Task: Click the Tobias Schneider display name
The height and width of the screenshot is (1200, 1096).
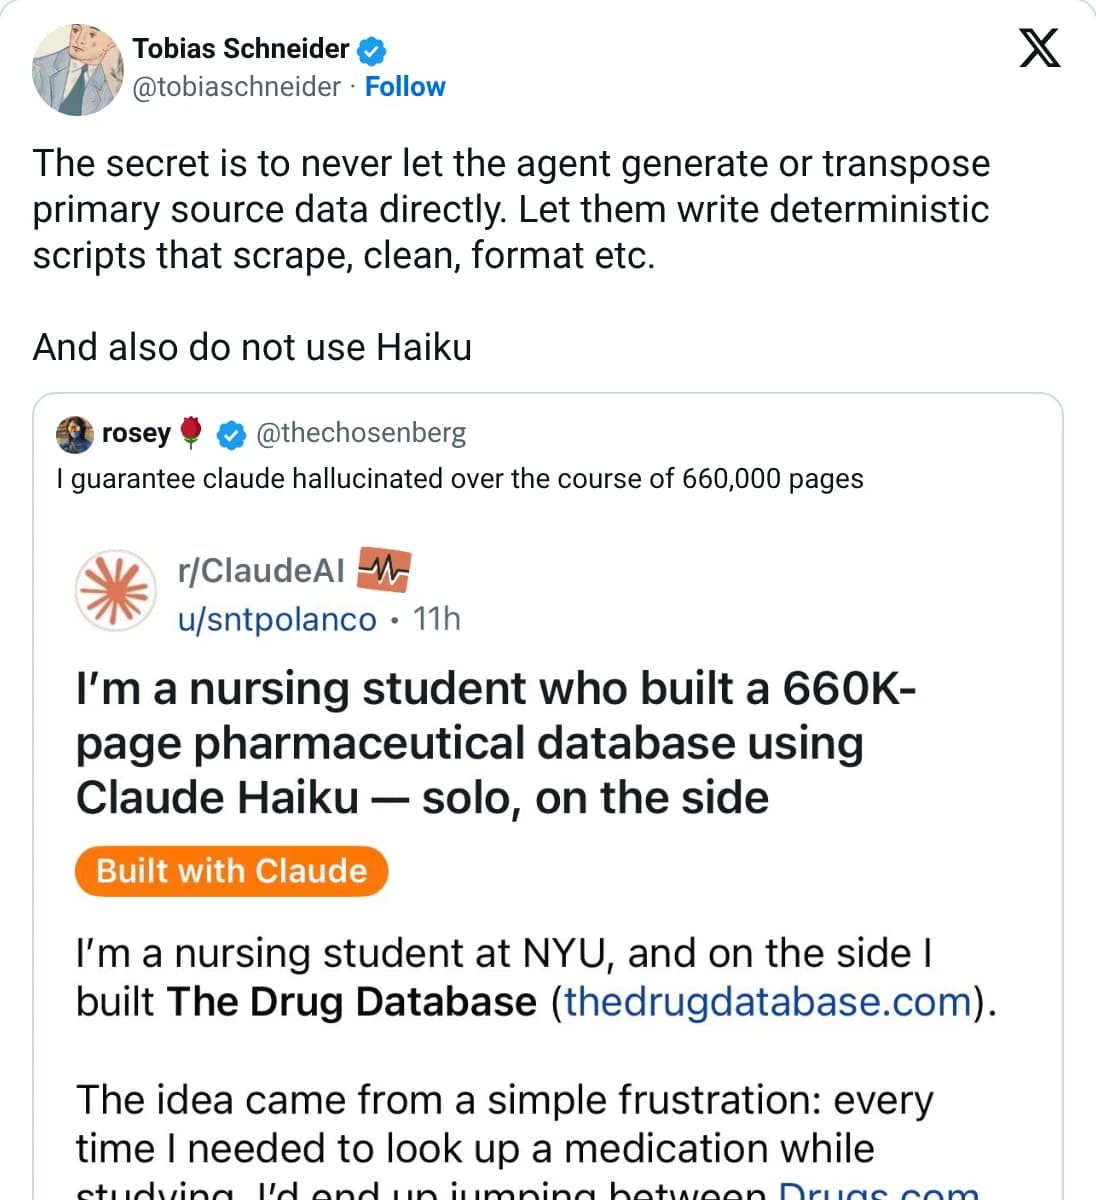Action: [x=241, y=48]
